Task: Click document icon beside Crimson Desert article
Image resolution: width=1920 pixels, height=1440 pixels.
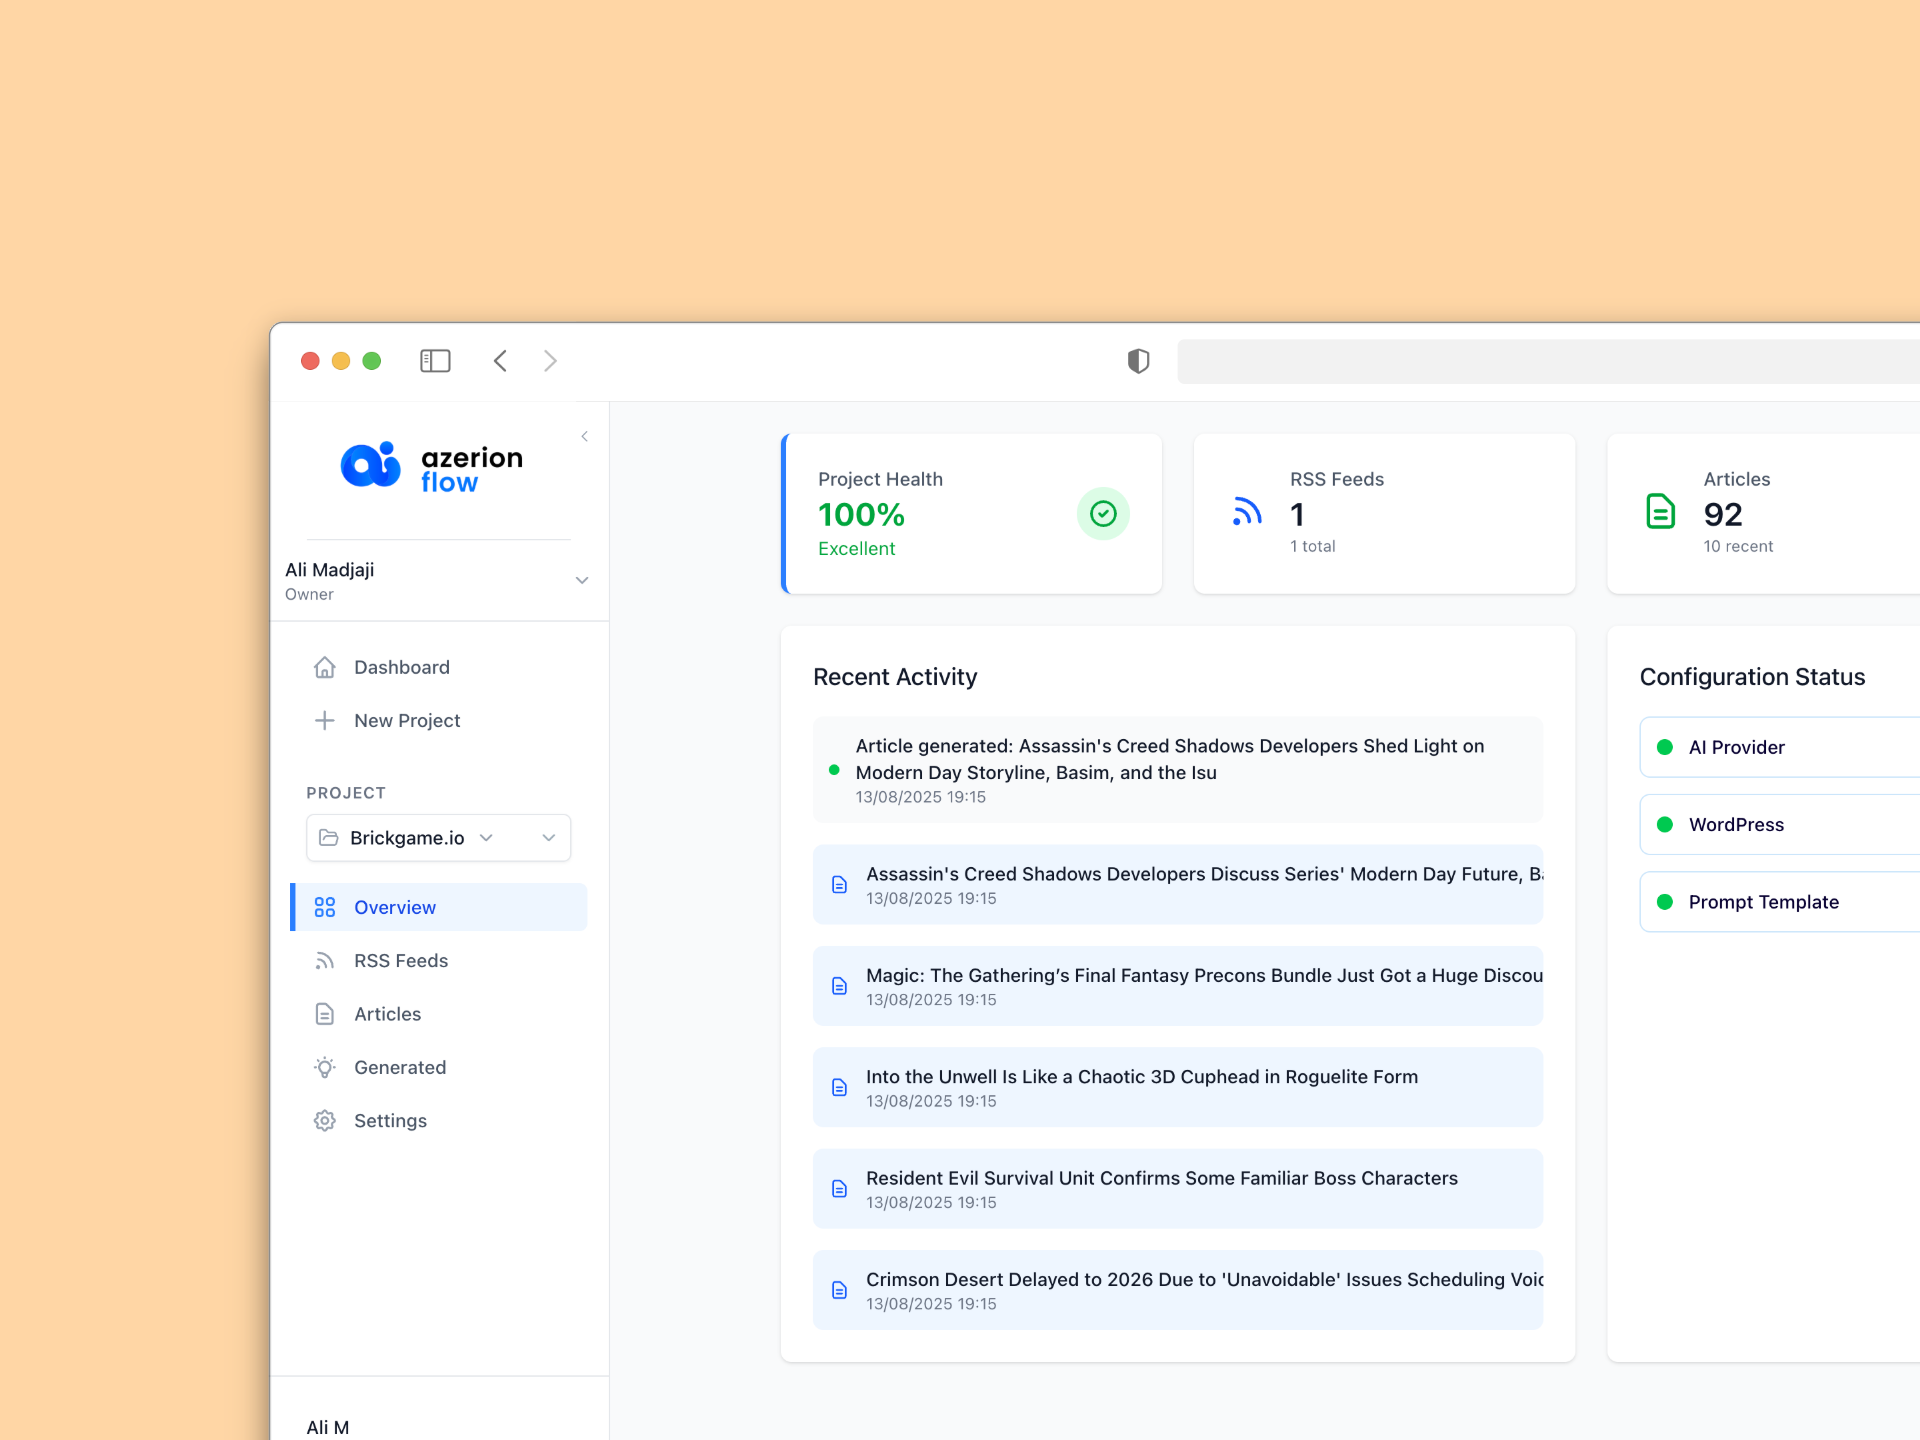Action: (x=840, y=1291)
